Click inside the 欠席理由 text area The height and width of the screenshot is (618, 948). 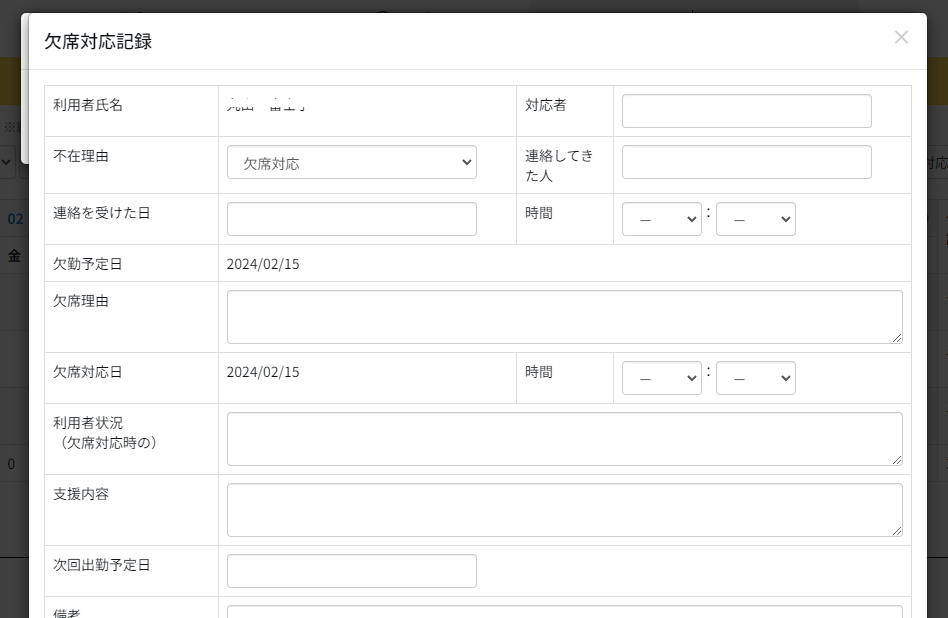click(564, 317)
